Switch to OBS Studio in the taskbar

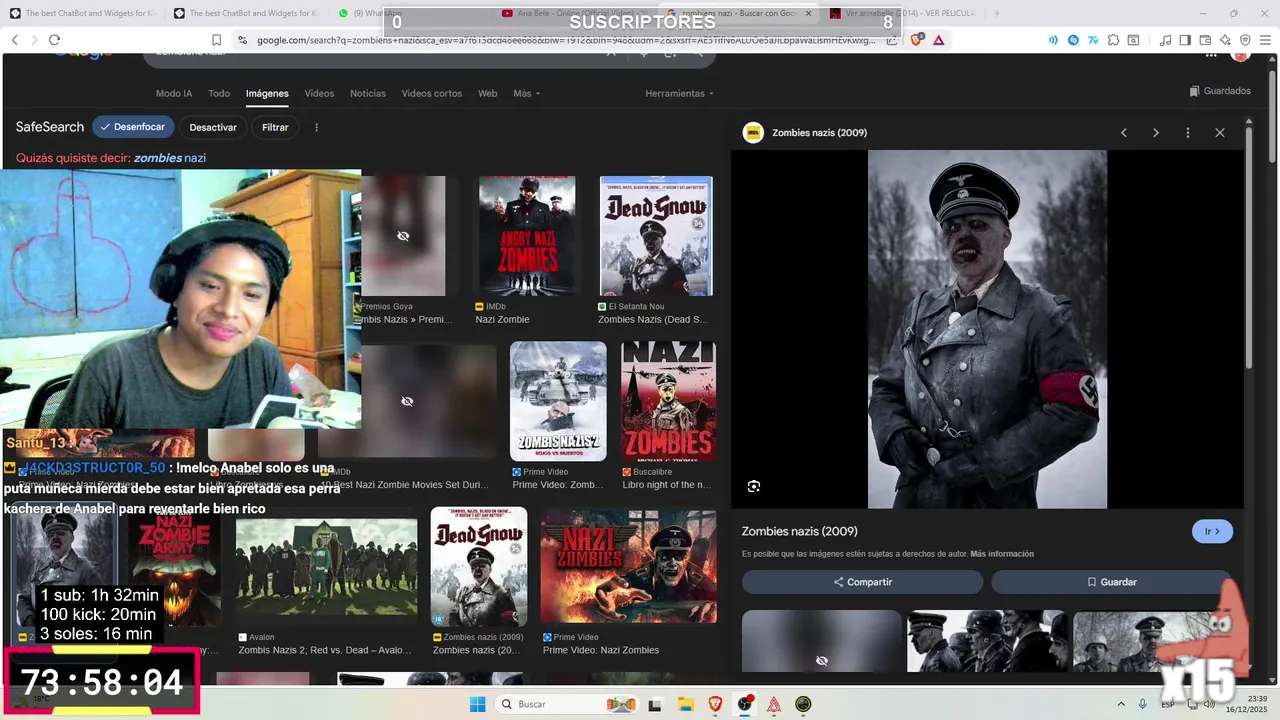tap(745, 704)
